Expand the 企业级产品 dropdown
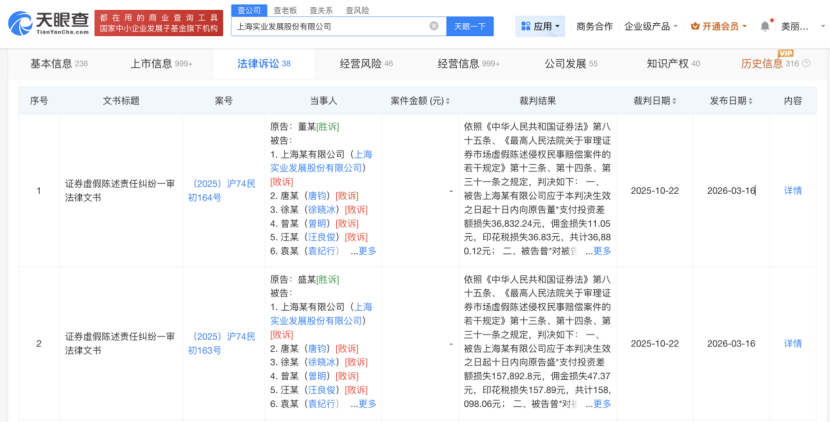This screenshot has height=422, width=830. 651,26
